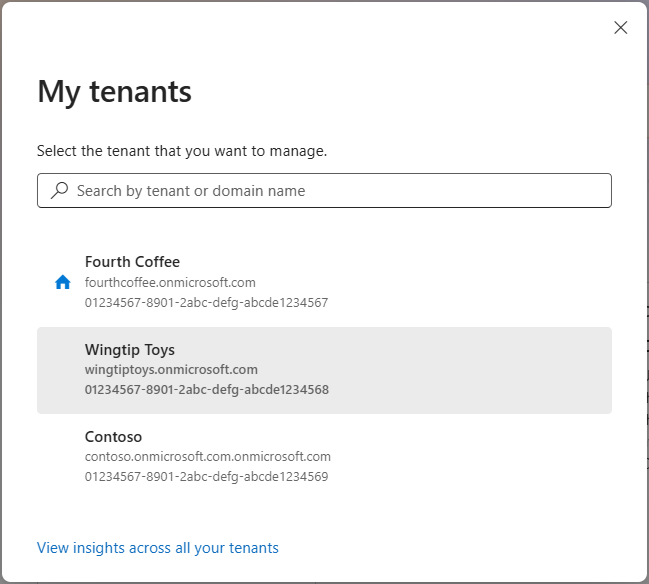
Task: Click the search magnifier icon
Action: tap(60, 190)
